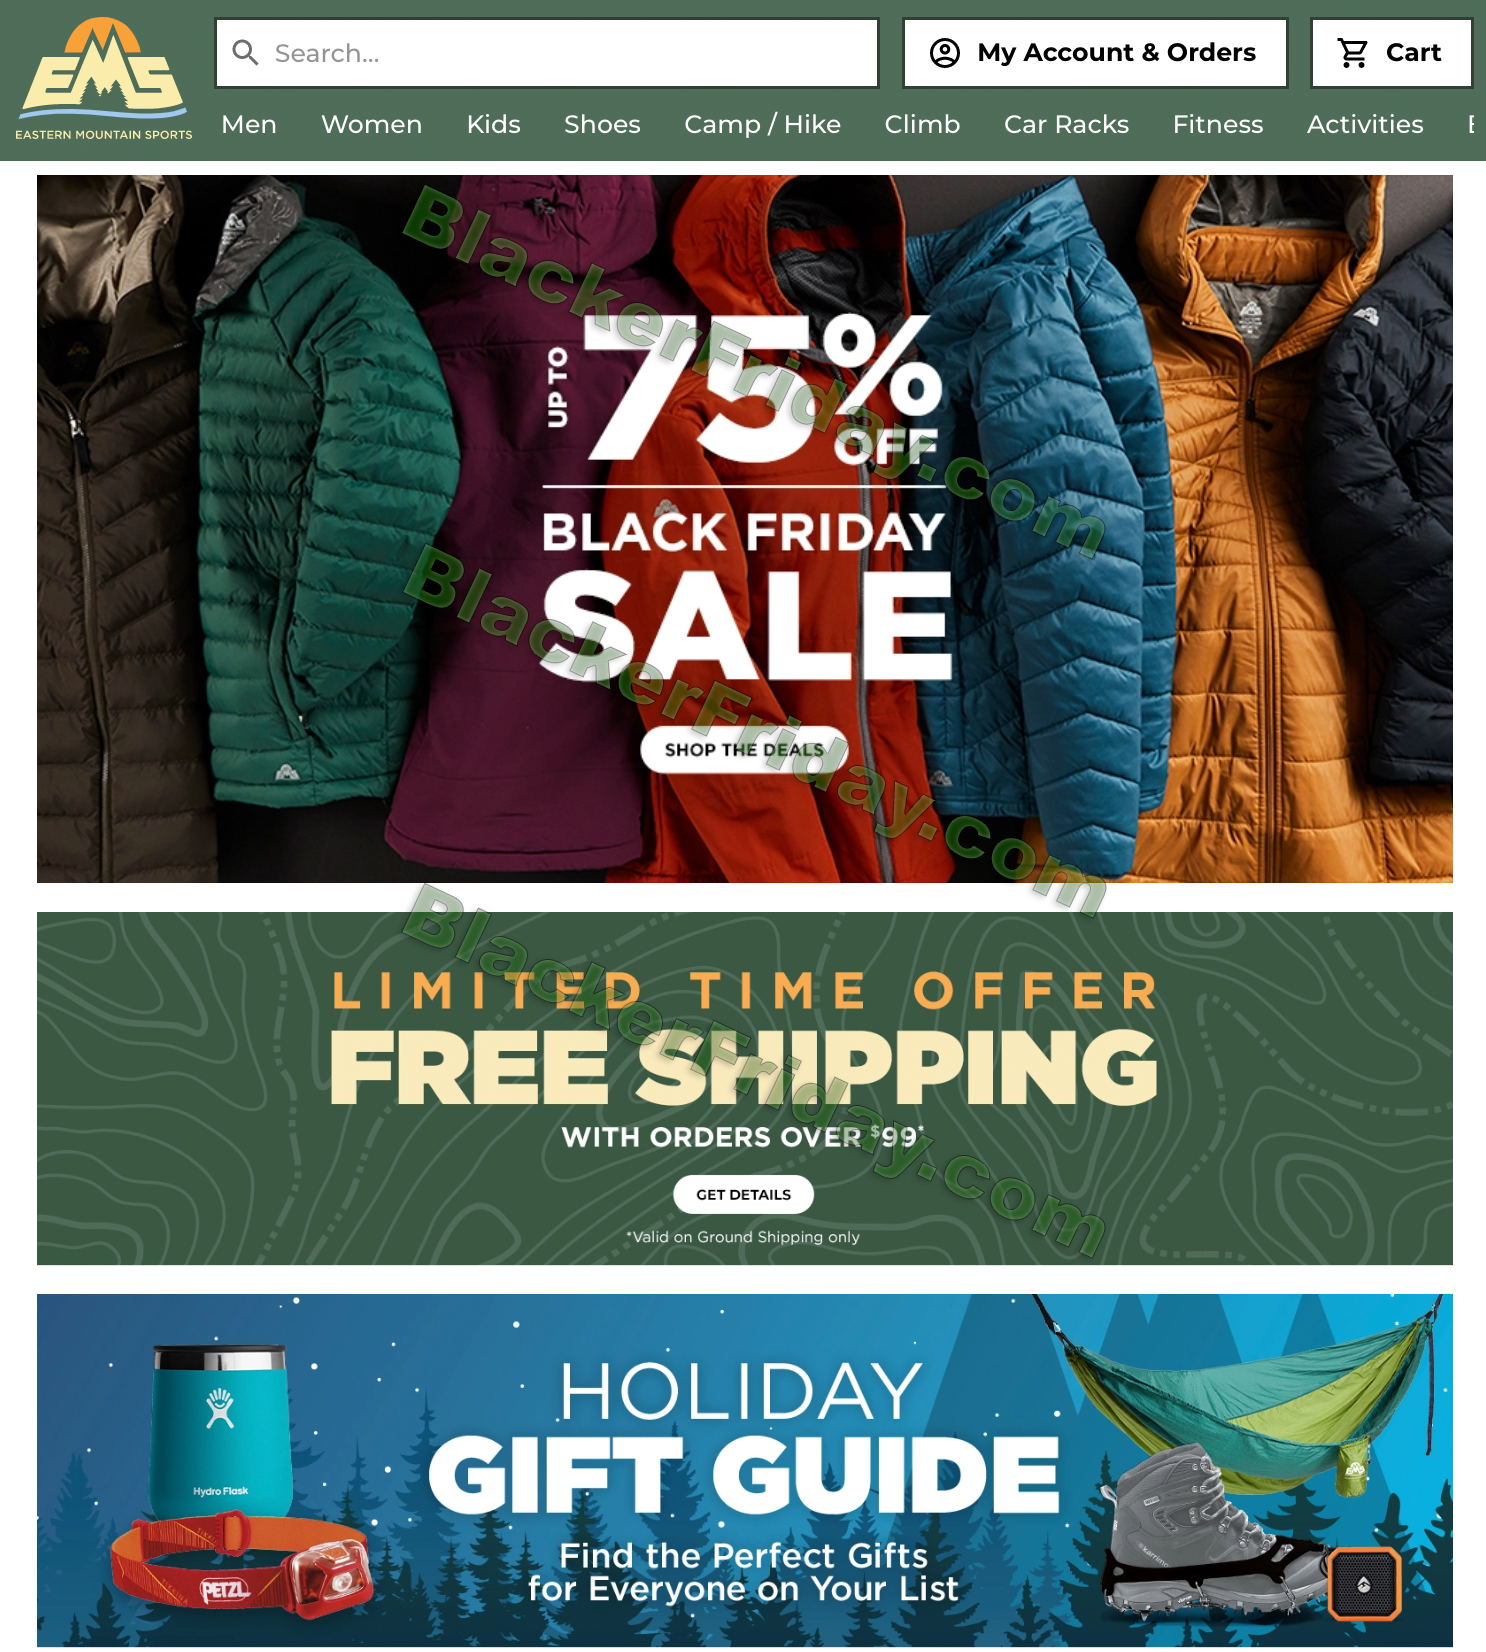The width and height of the screenshot is (1486, 1652).
Task: Click the Hydro Flask tumbler image
Action: [x=221, y=1432]
